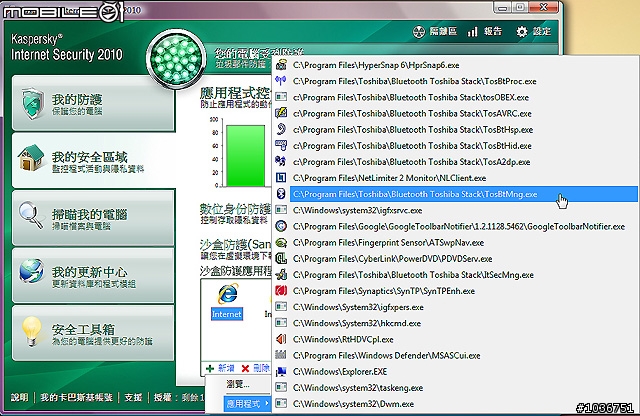Screen dimensions: 640x416
Task: Select the 應用程式 menu entry
Action: pos(247,404)
